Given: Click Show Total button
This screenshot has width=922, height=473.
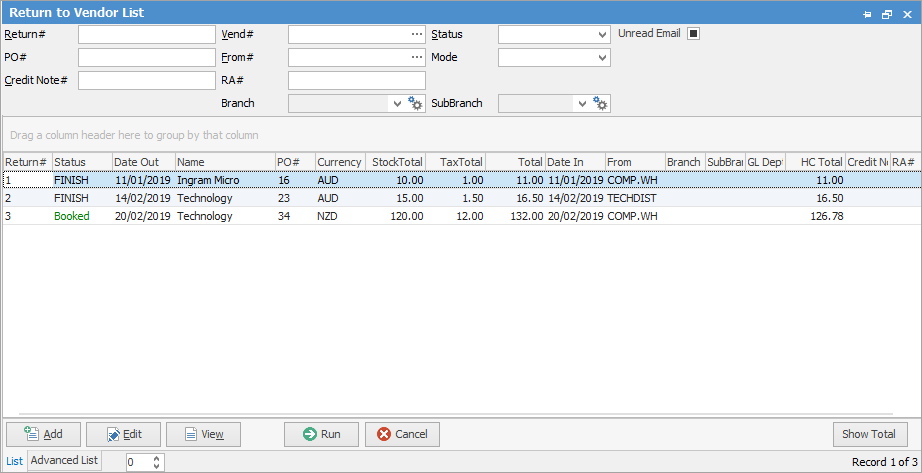Looking at the screenshot, I should pyautogui.click(x=868, y=434).
